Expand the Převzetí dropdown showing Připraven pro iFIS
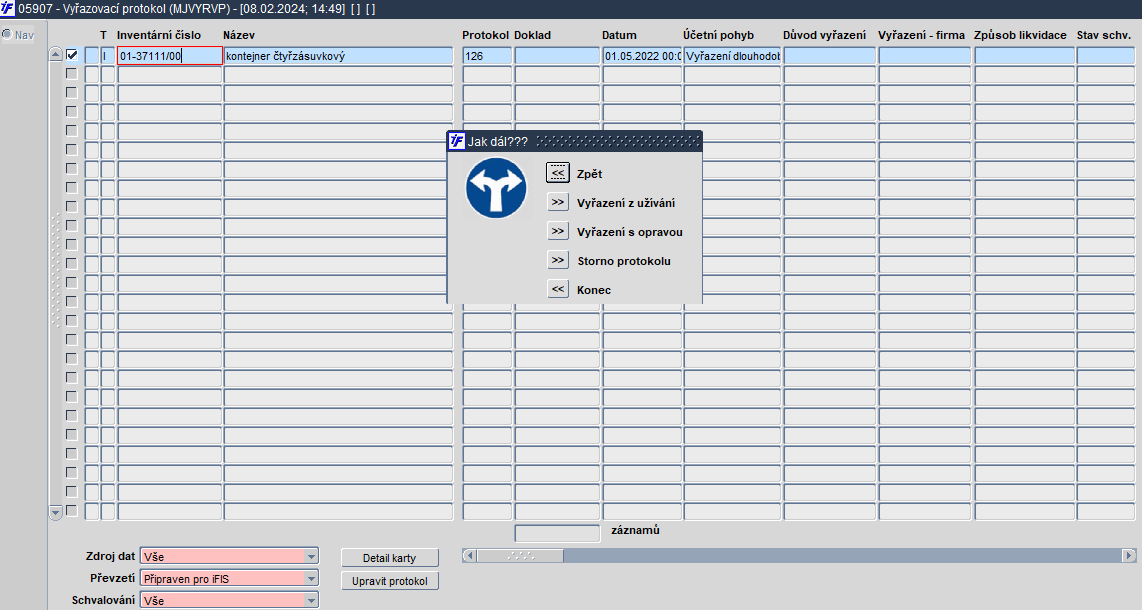This screenshot has width=1142, height=610. (311, 579)
